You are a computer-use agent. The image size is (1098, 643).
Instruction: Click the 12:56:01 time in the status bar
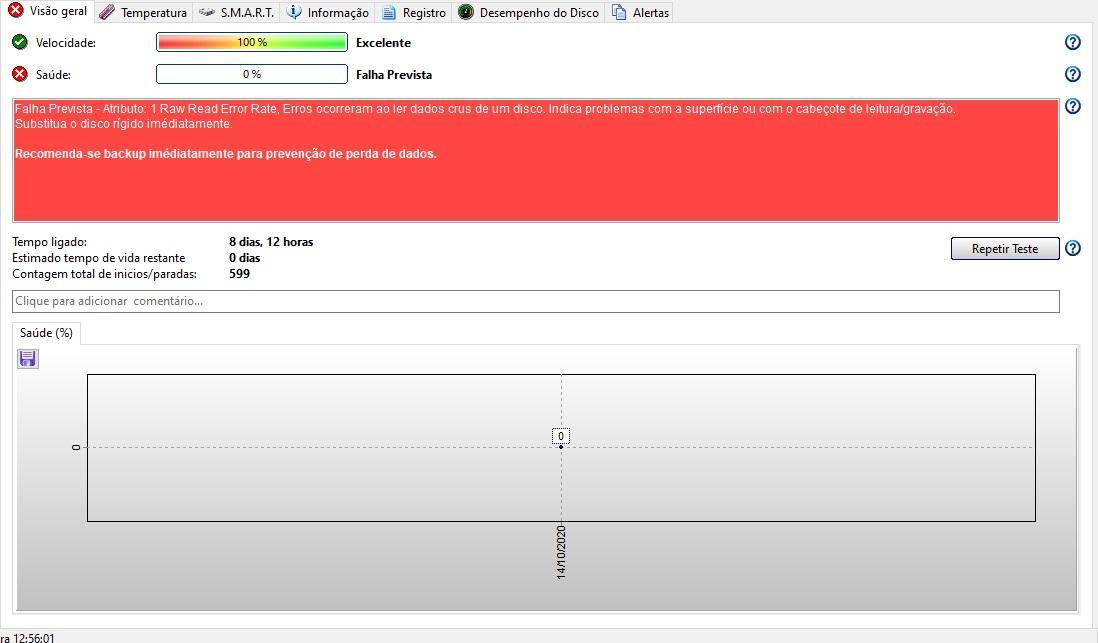pyautogui.click(x=34, y=637)
